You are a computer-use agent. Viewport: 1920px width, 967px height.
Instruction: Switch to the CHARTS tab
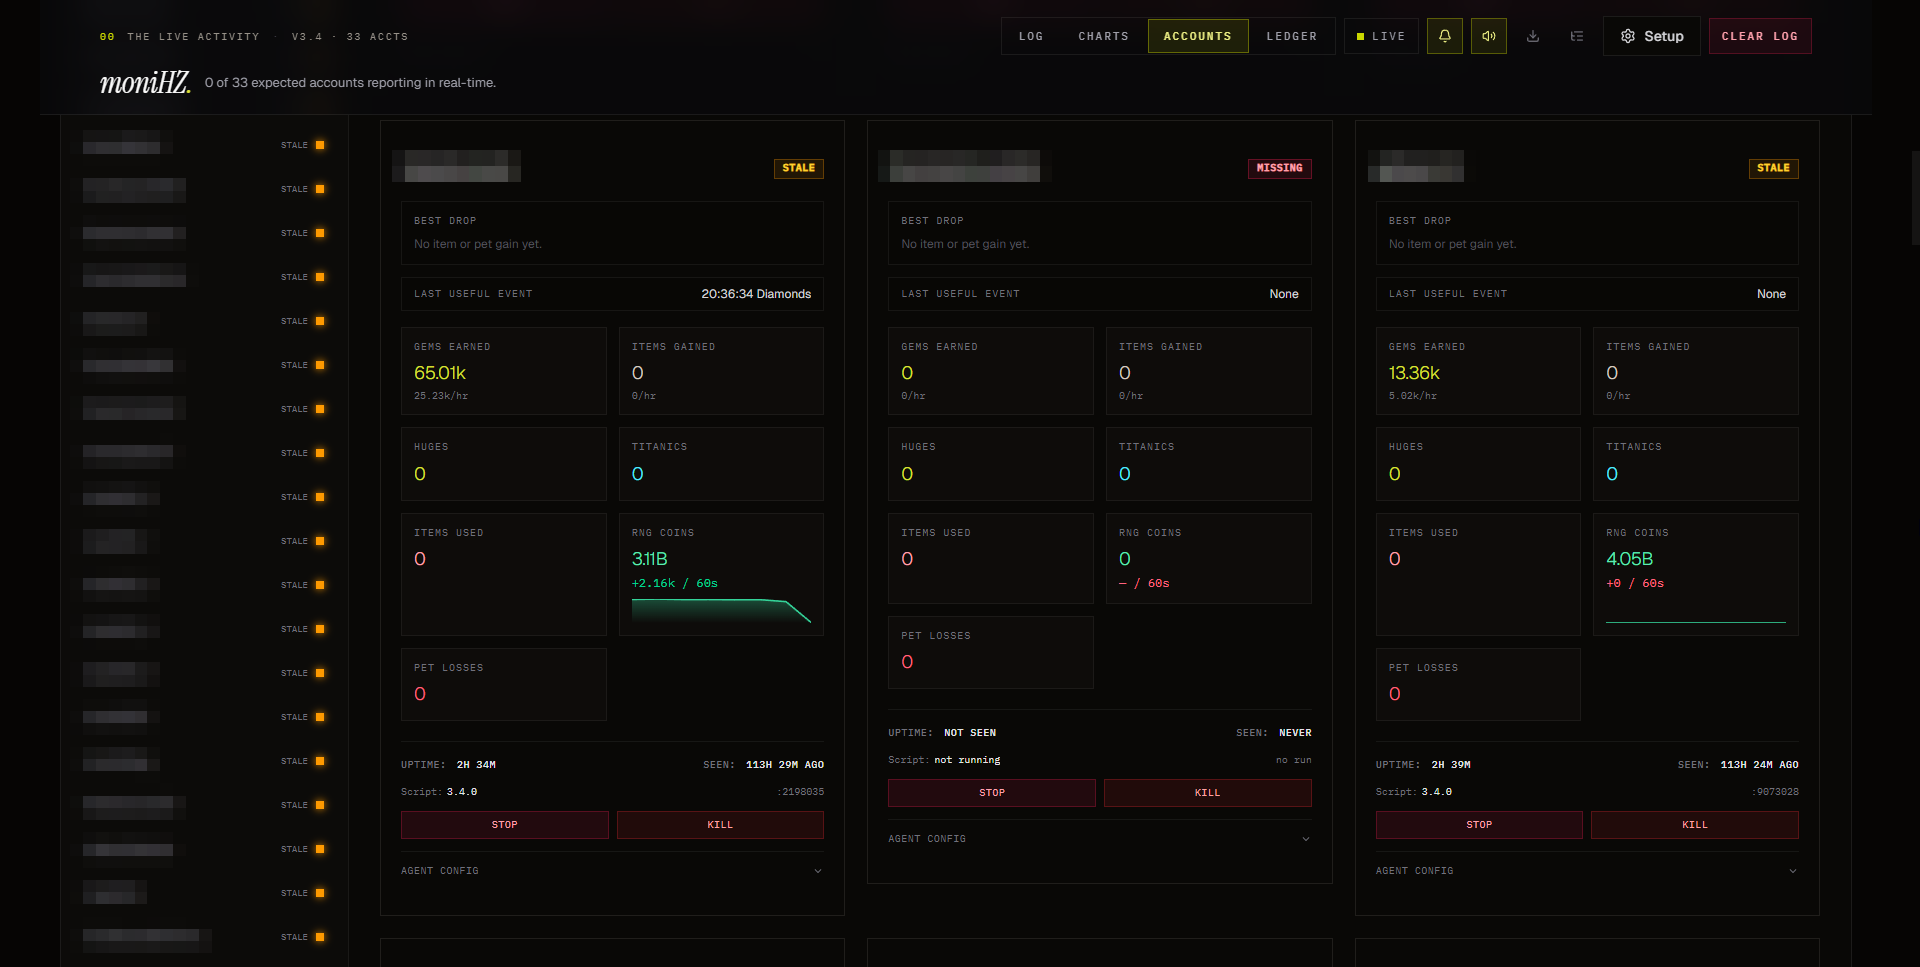point(1103,36)
